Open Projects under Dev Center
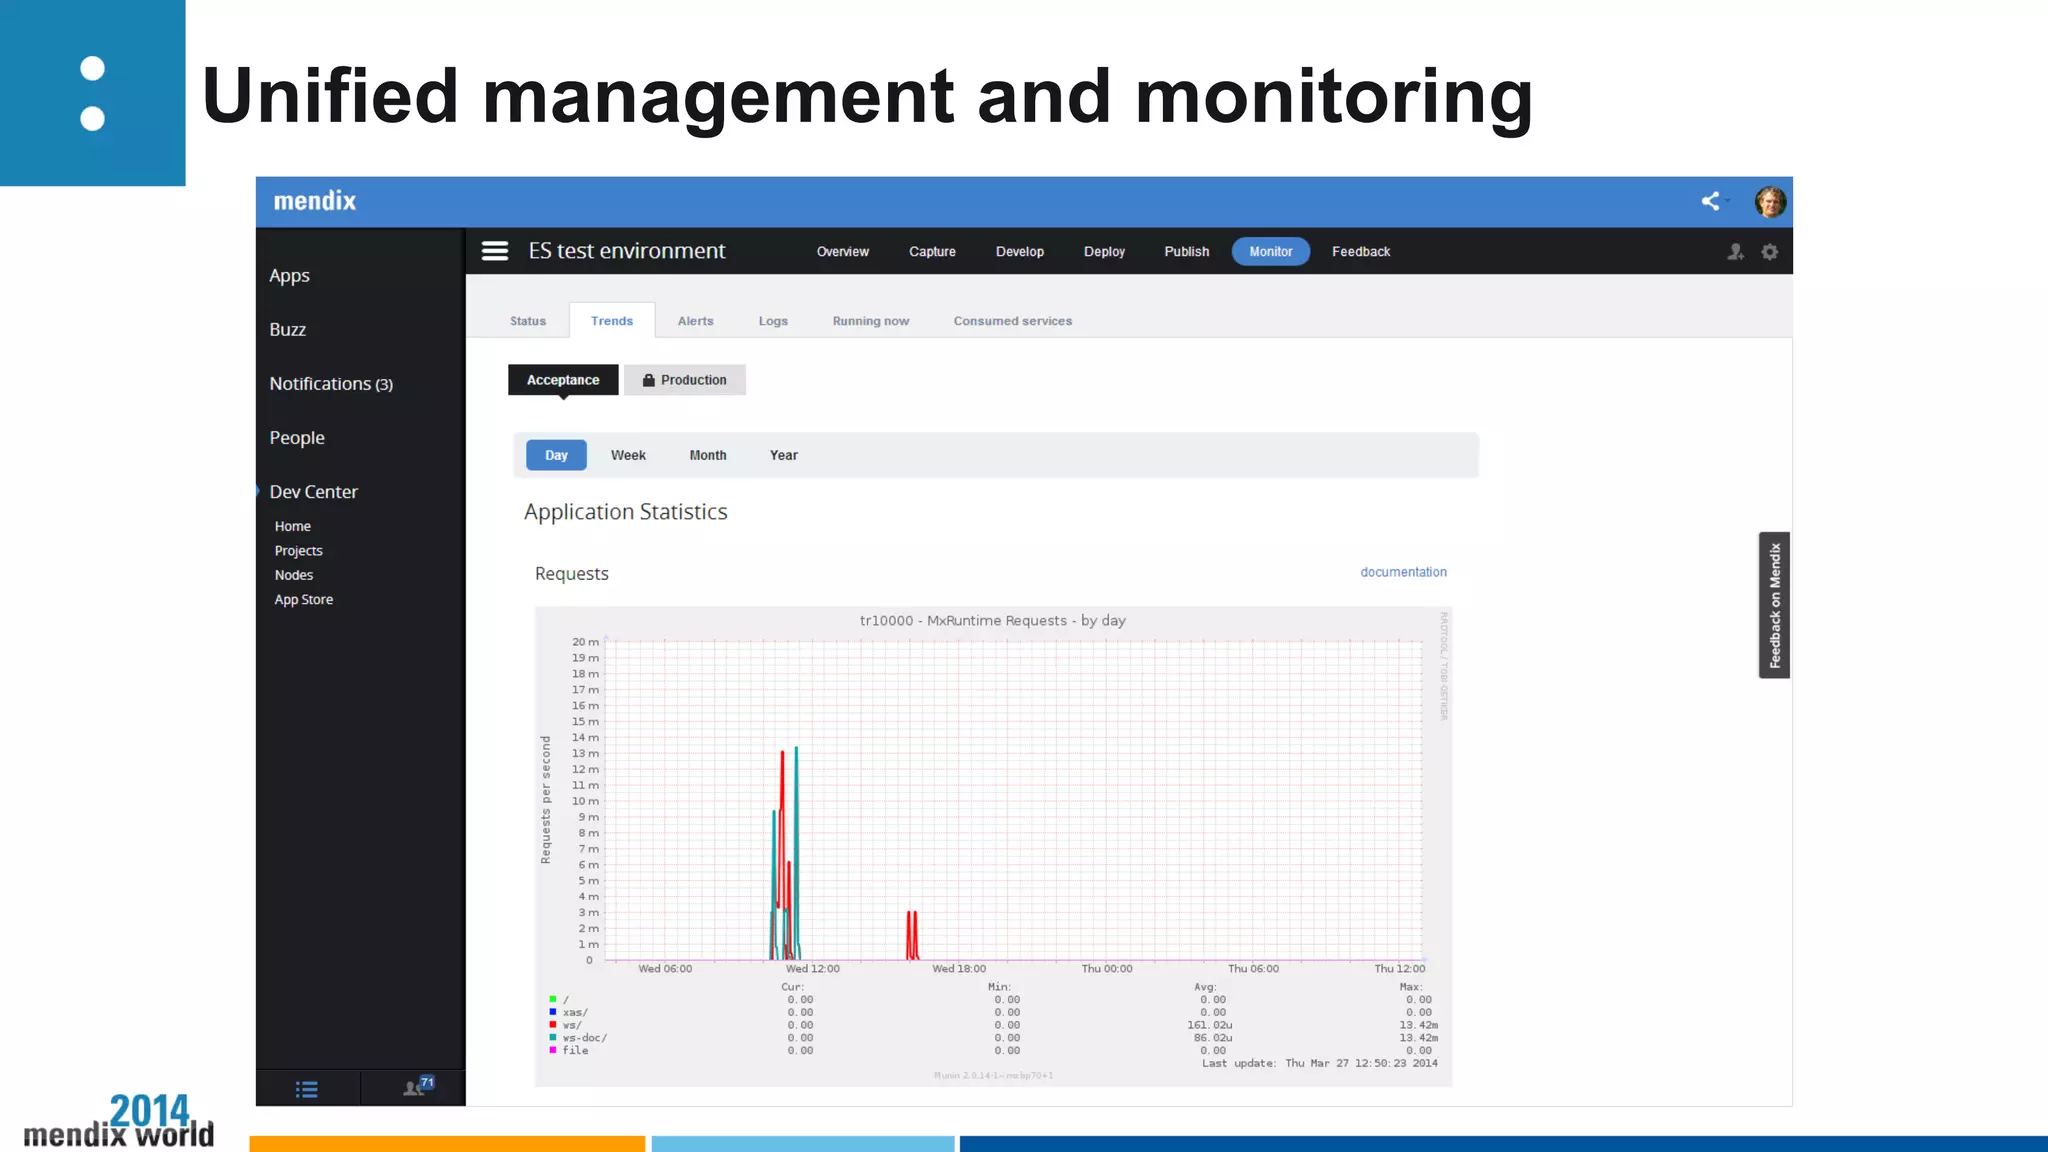This screenshot has height=1152, width=2048. point(299,551)
